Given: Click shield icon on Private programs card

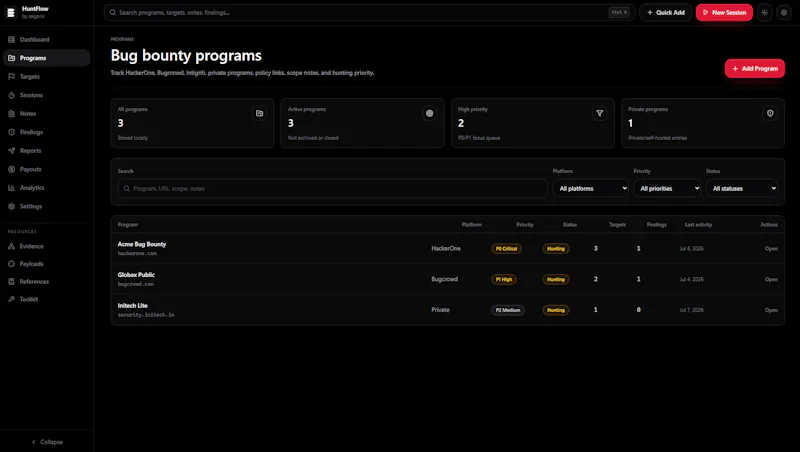Looking at the screenshot, I should 770,113.
